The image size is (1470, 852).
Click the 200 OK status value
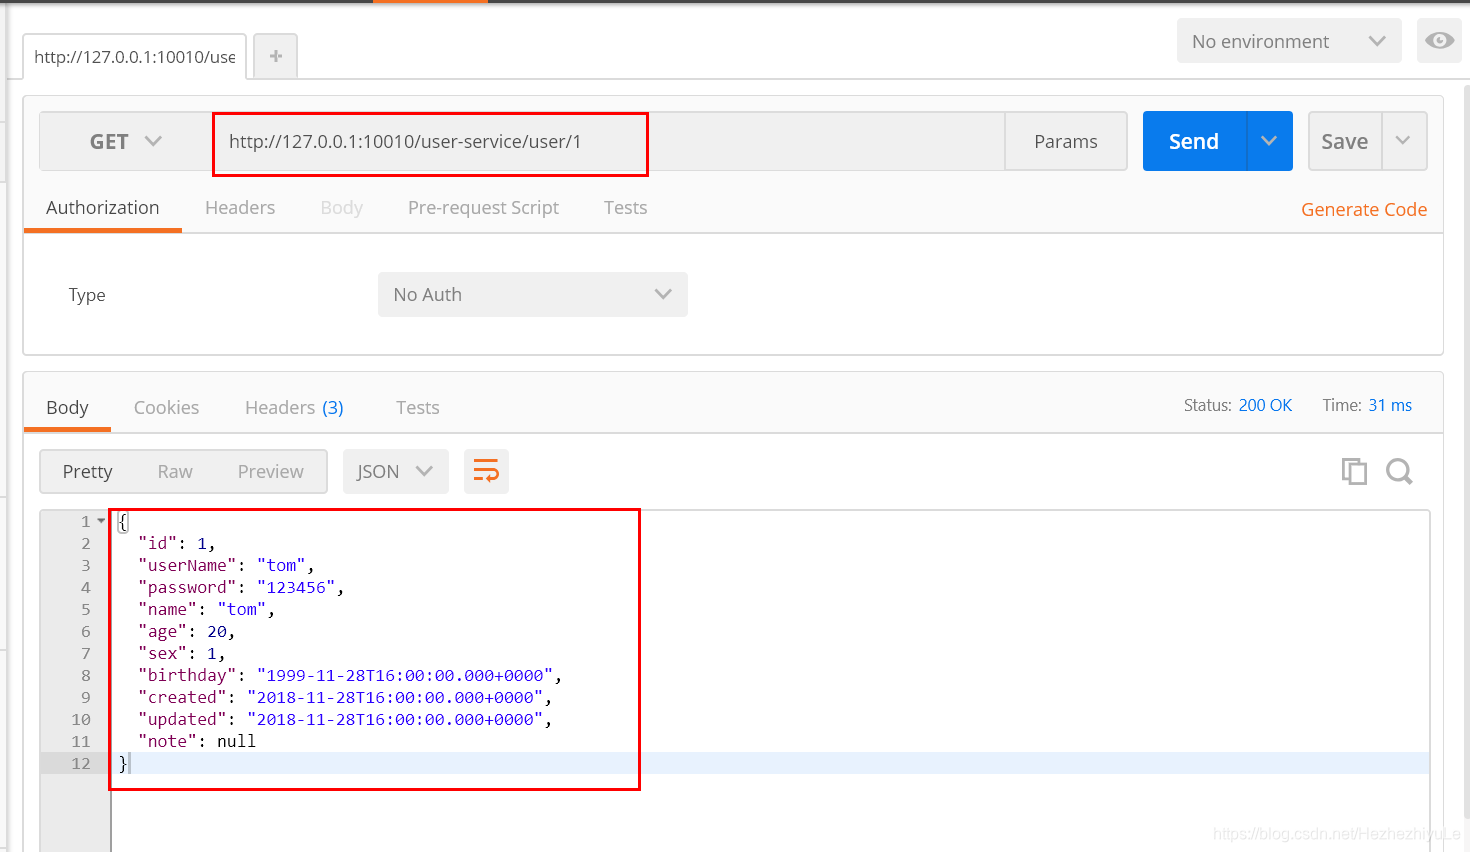coord(1265,405)
